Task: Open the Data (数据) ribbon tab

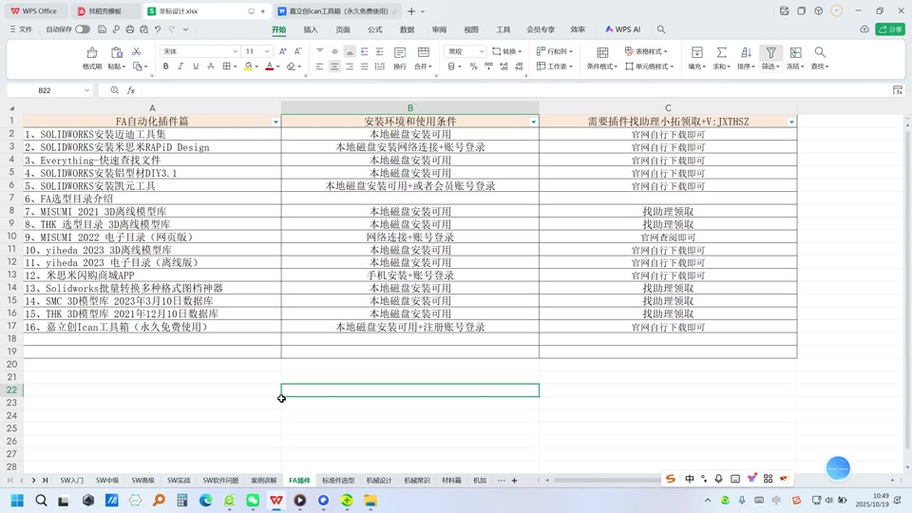Action: tap(407, 30)
